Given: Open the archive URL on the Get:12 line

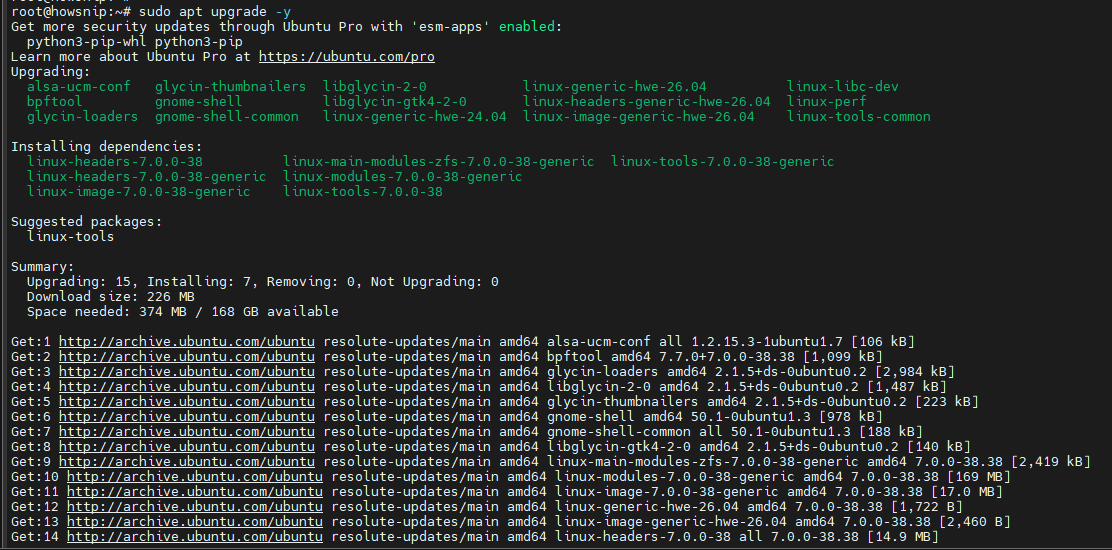Looking at the screenshot, I should point(195,506).
